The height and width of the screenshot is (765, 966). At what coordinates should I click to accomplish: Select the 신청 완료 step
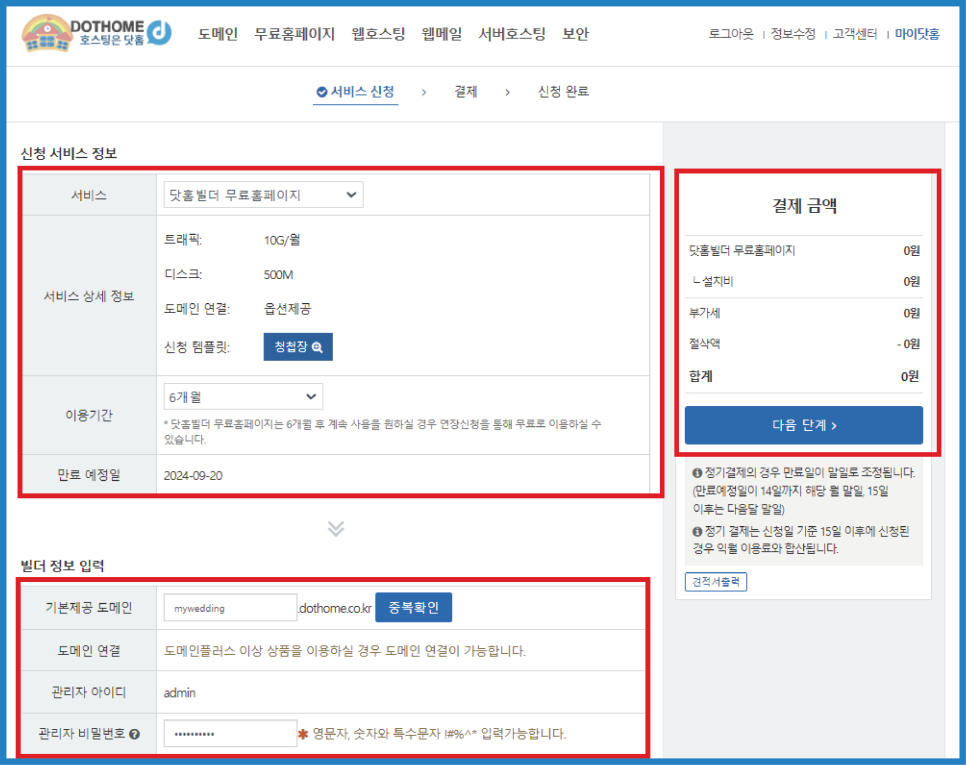click(563, 92)
